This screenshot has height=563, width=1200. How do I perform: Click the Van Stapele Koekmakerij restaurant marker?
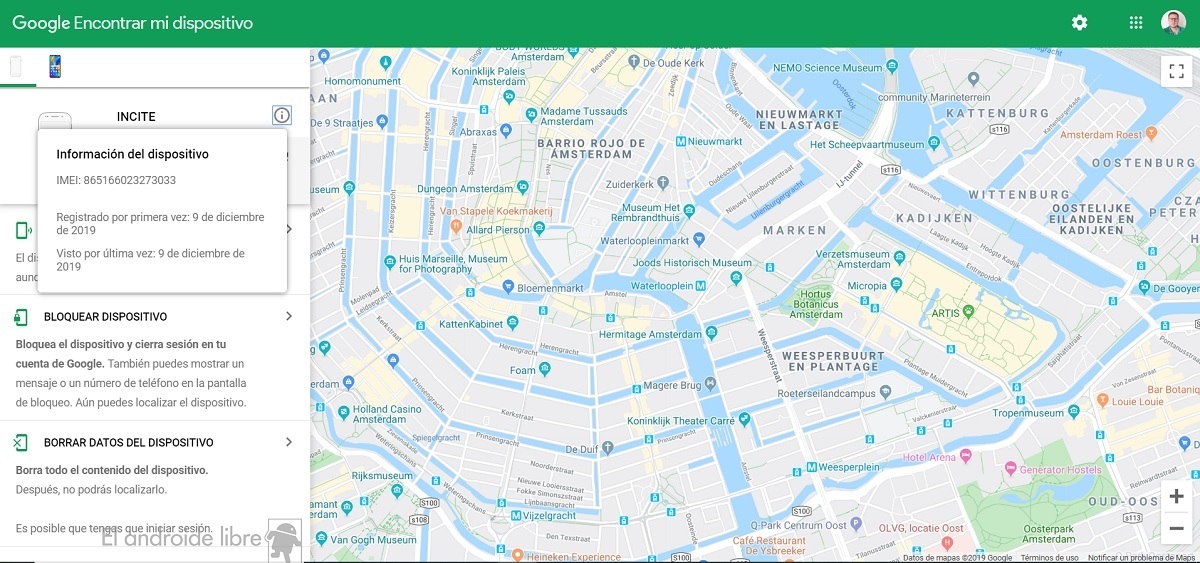pyautogui.click(x=454, y=227)
